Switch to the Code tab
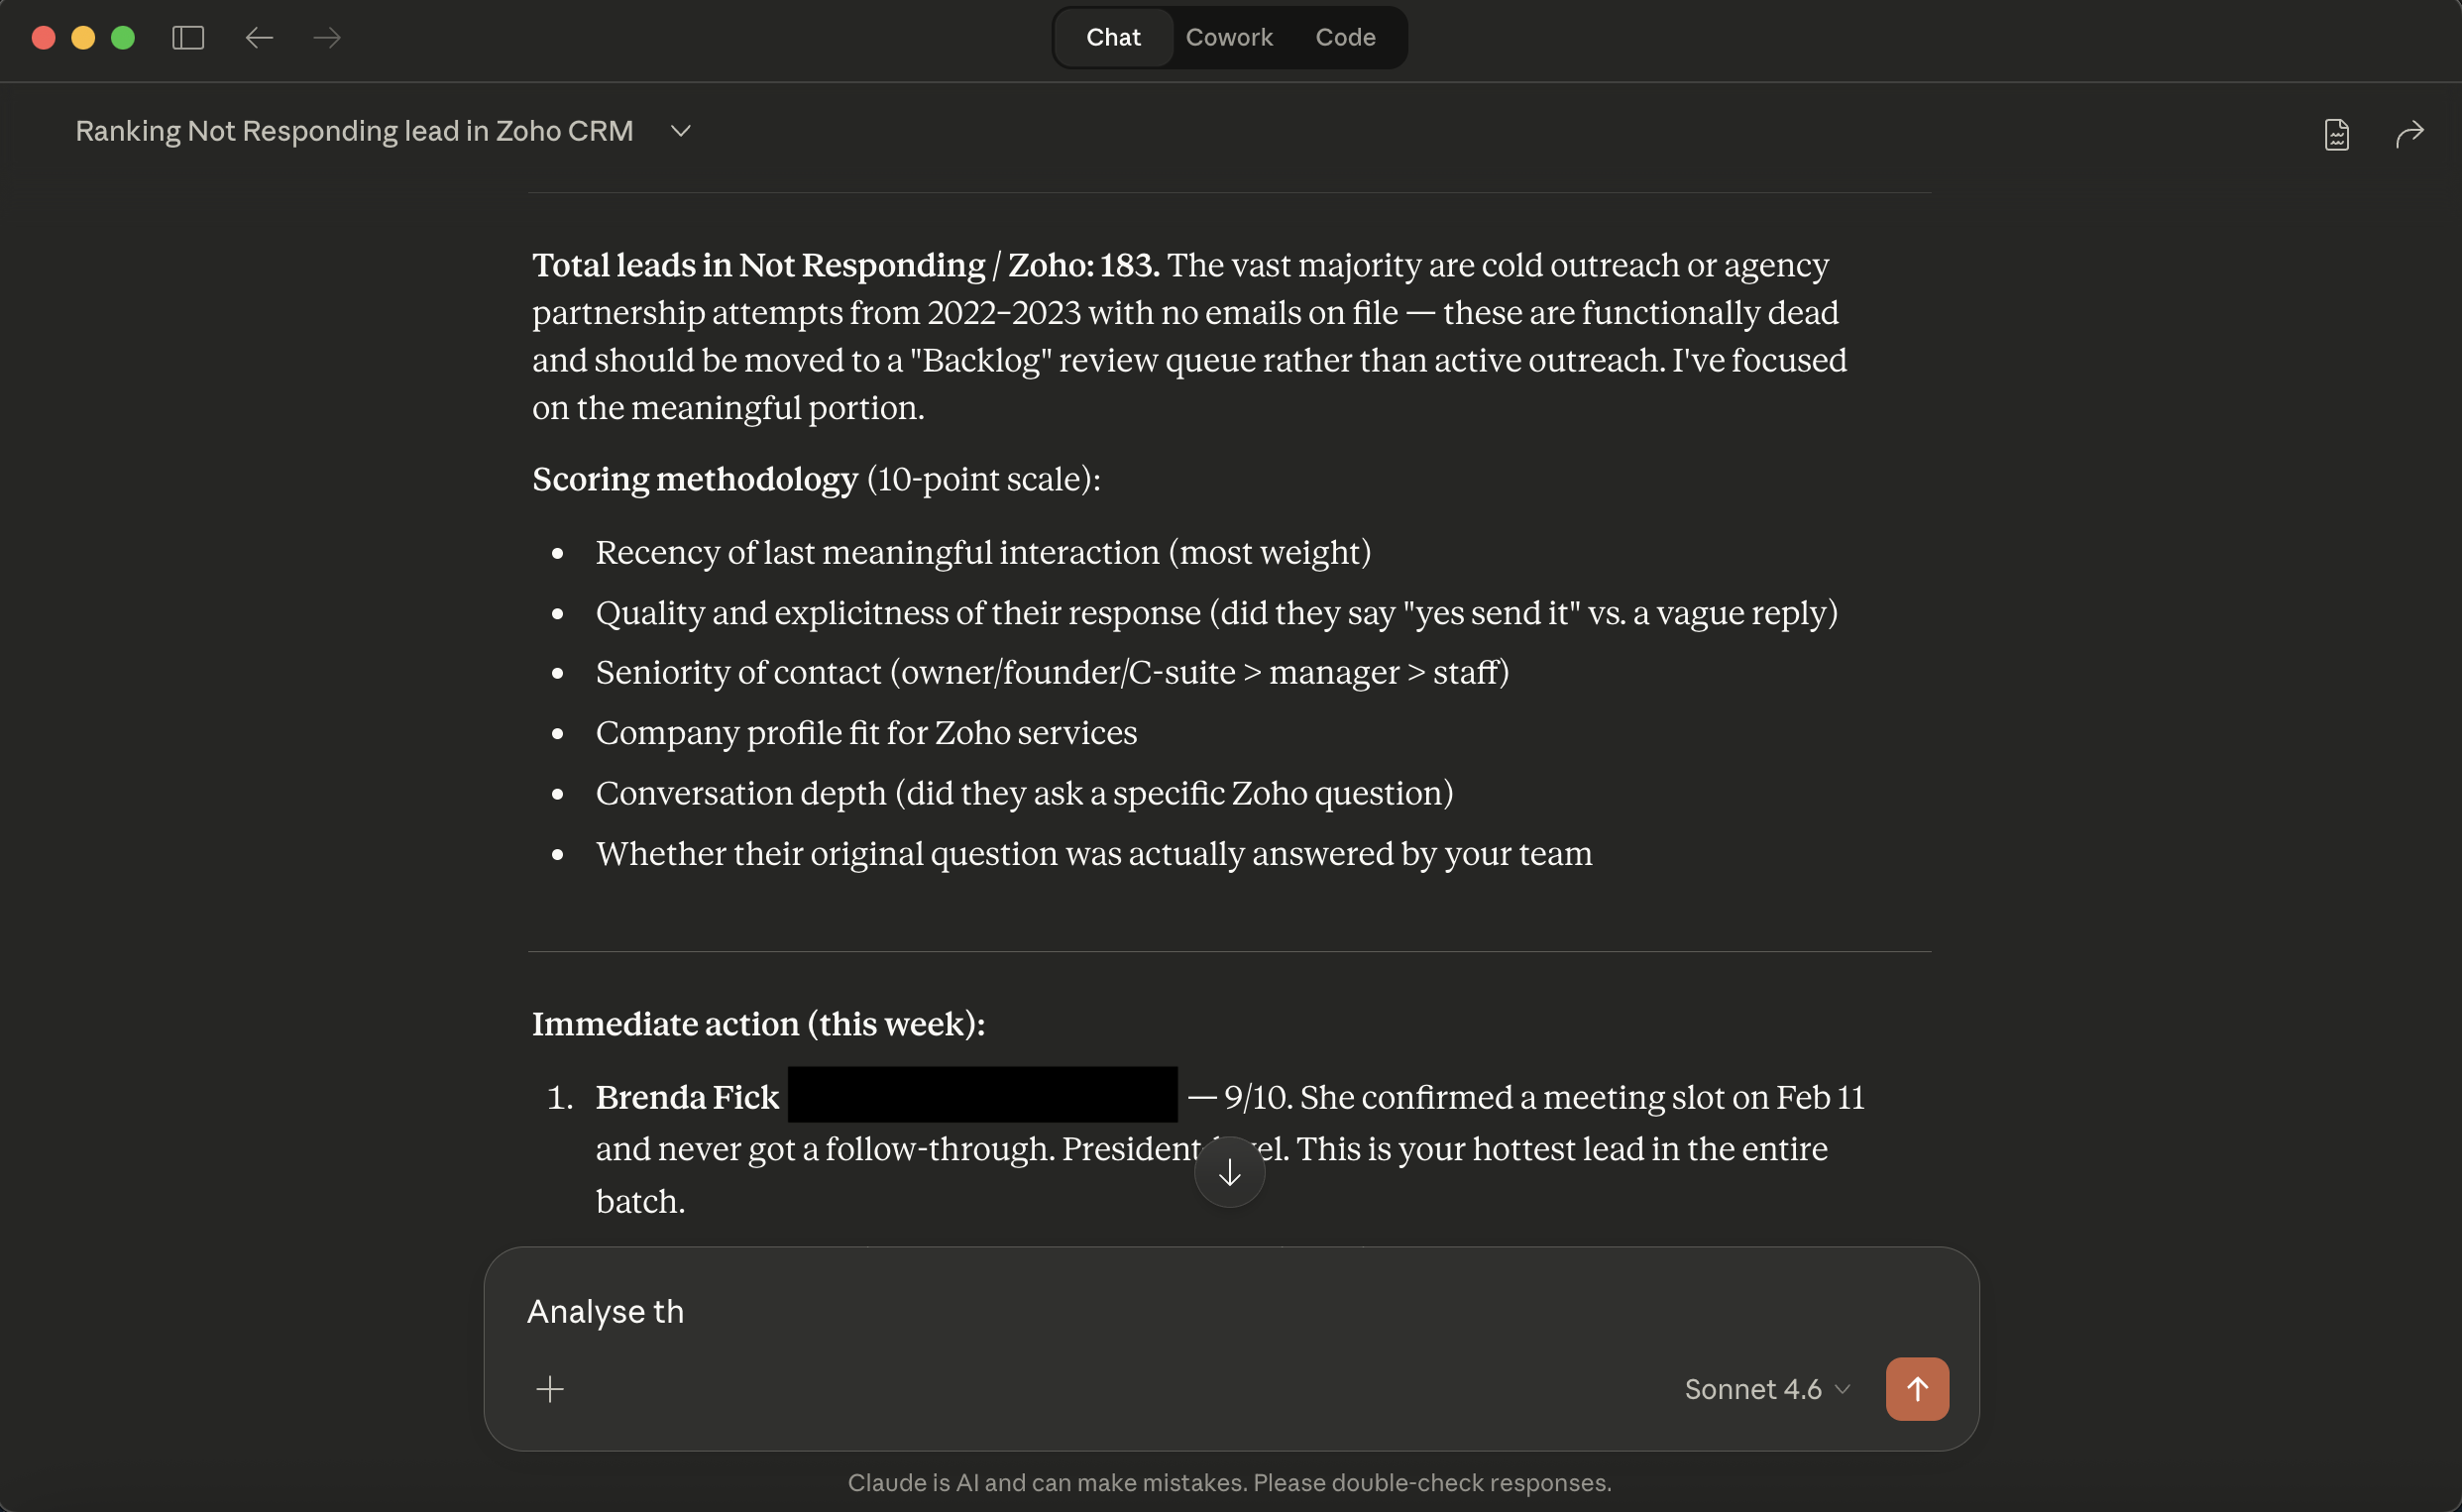Image resolution: width=2462 pixels, height=1512 pixels. tap(1345, 38)
